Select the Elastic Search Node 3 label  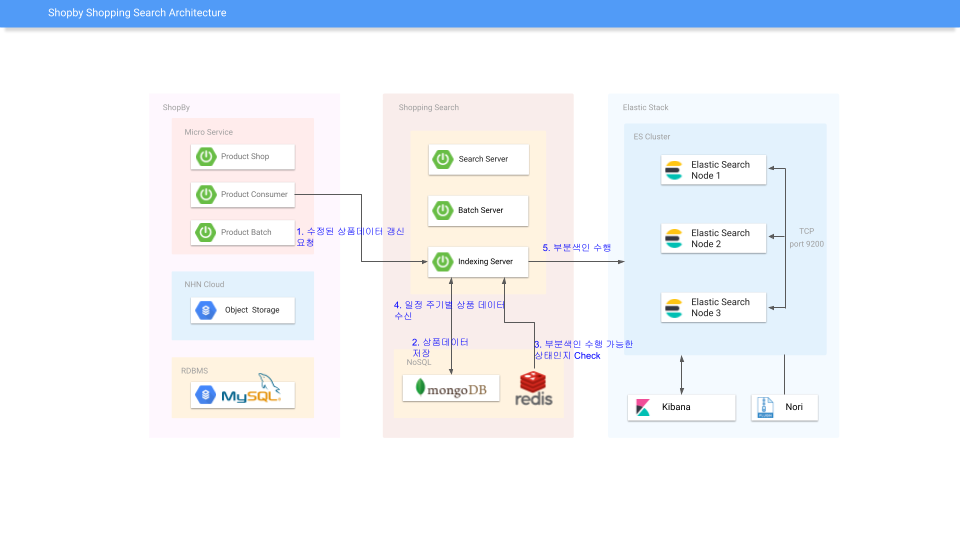pyautogui.click(x=720, y=308)
